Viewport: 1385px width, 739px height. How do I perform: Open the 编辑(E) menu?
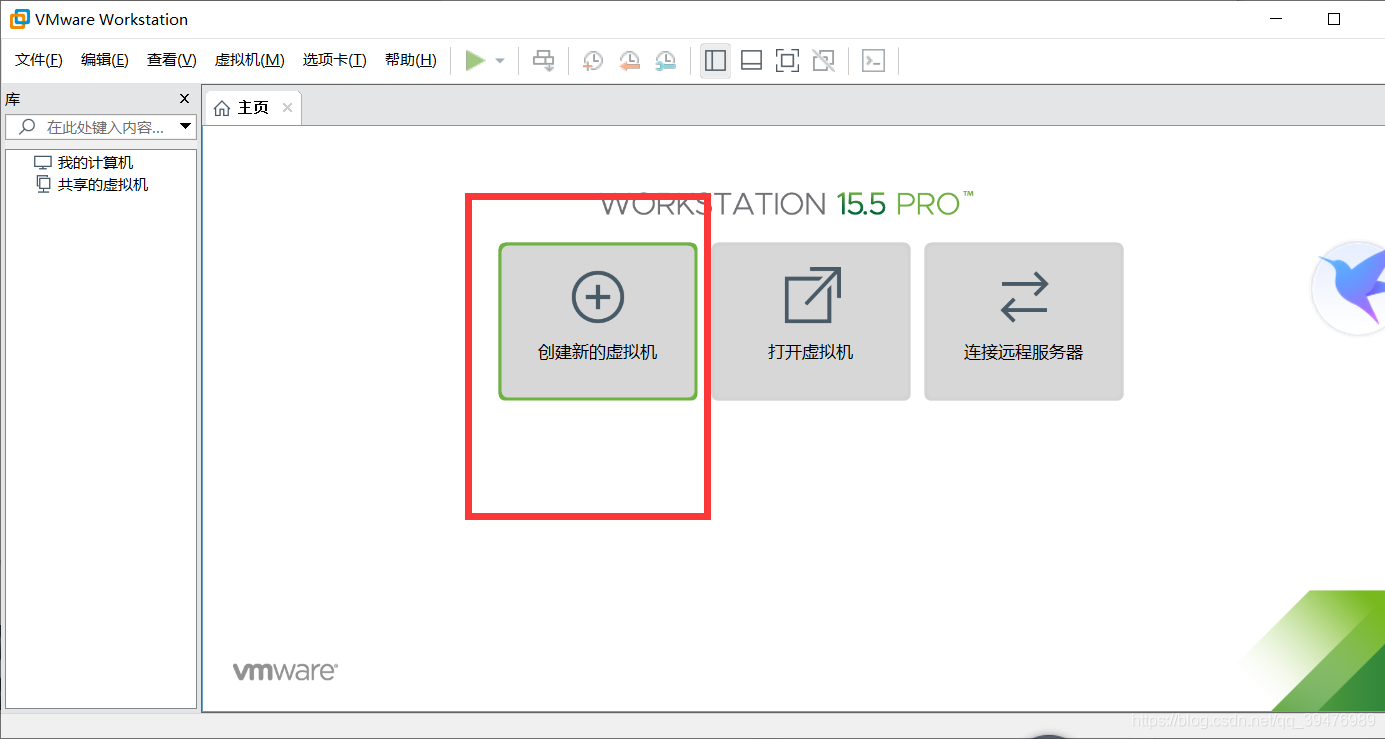coord(105,60)
